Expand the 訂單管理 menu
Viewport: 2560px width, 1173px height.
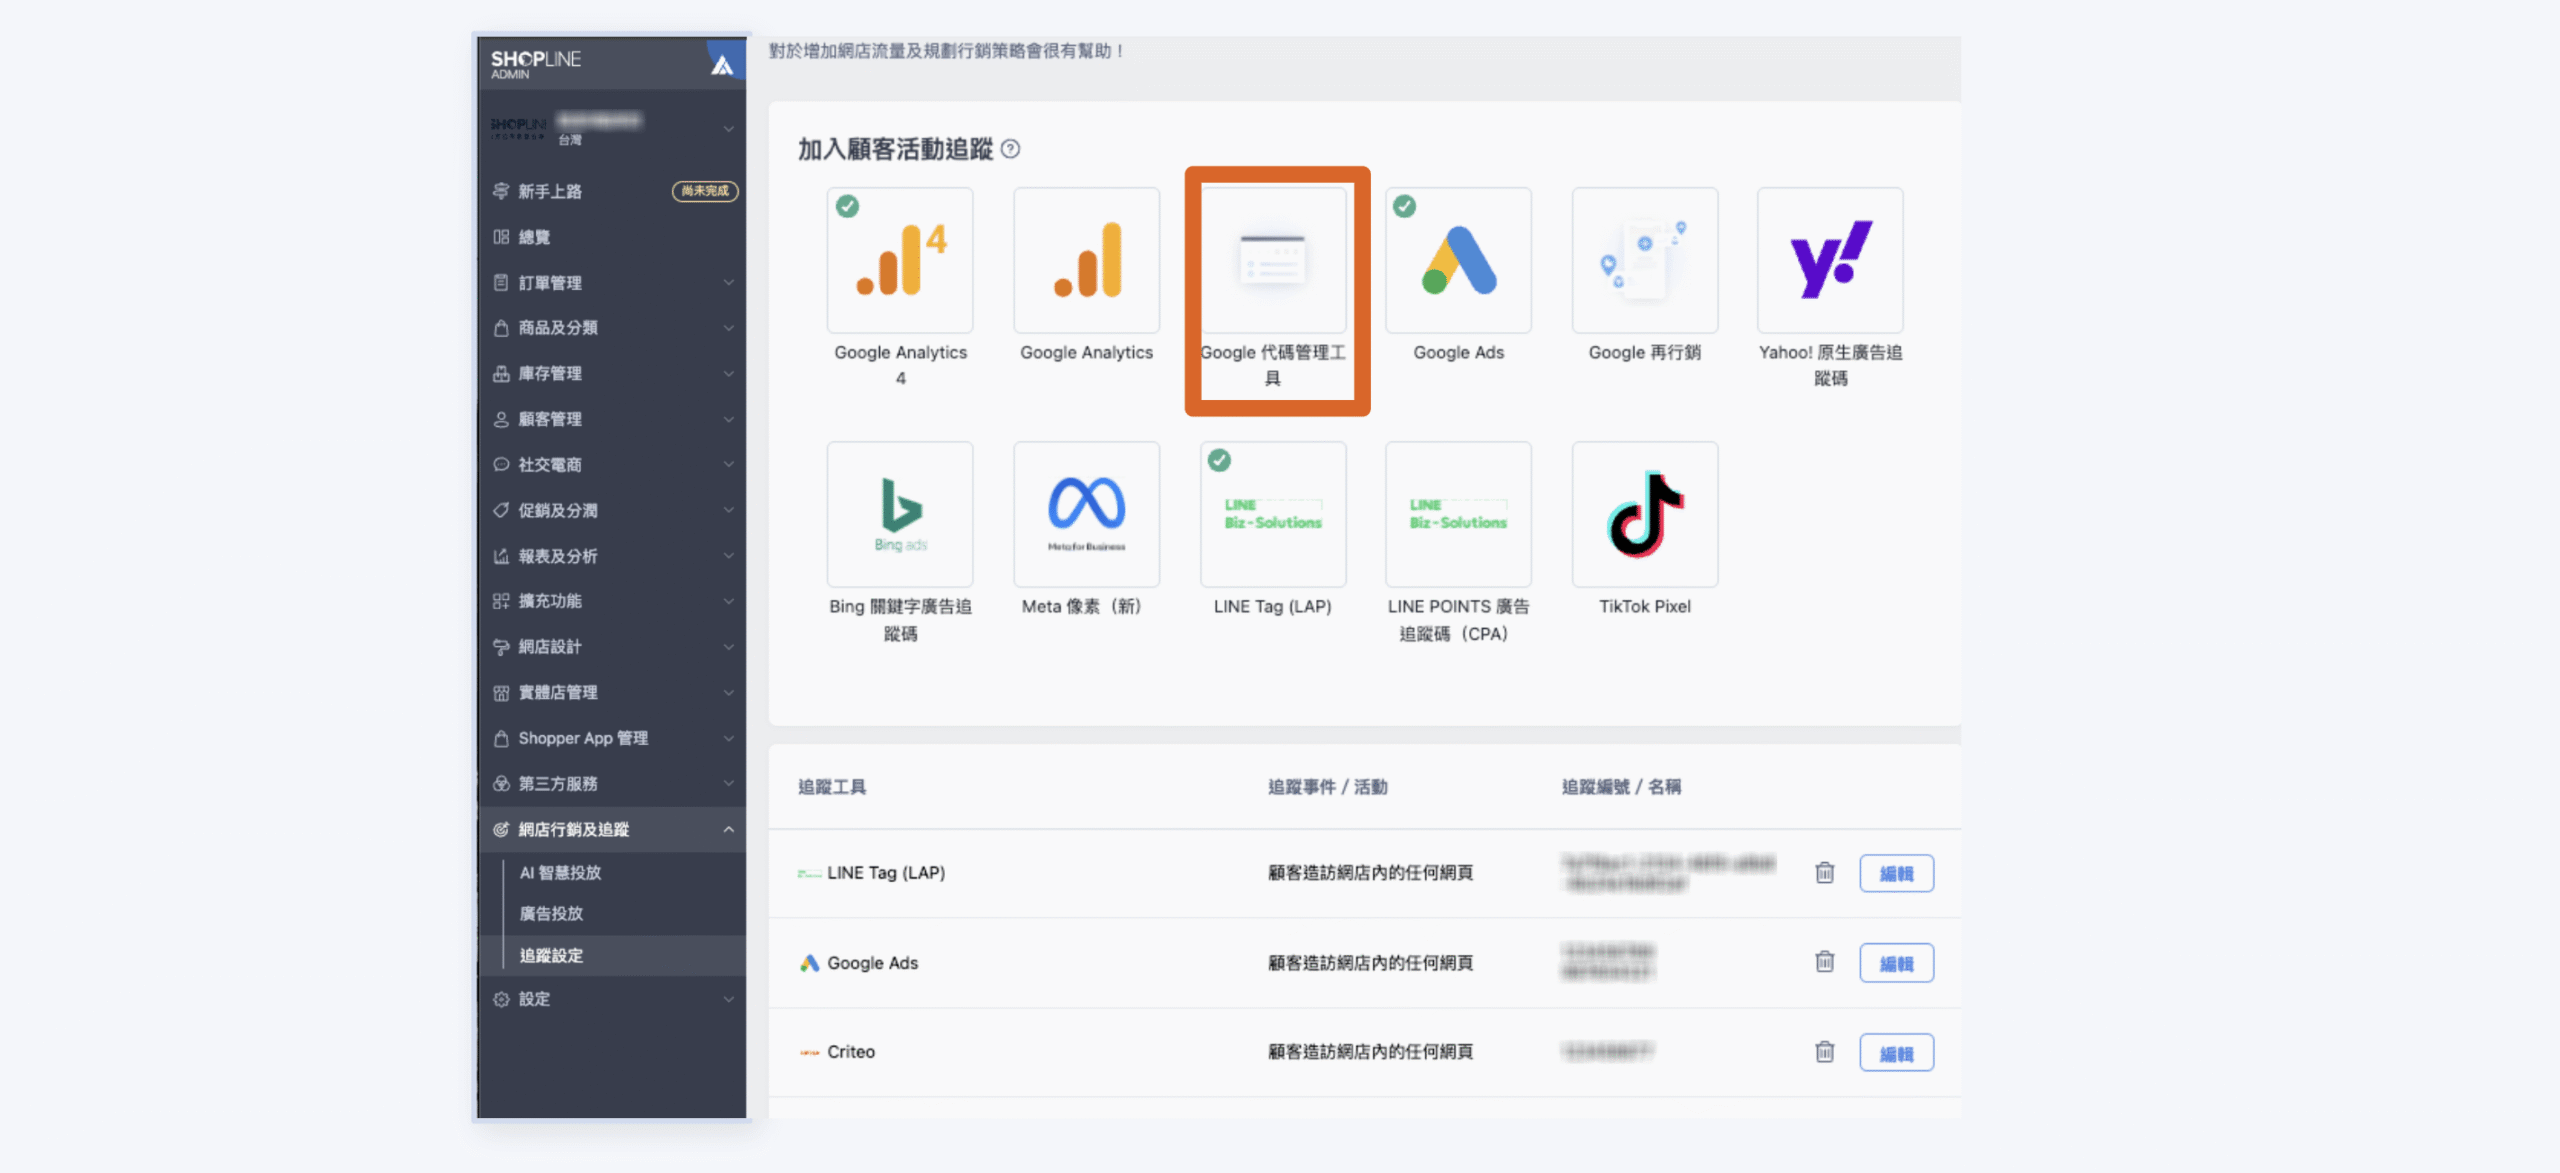(x=611, y=283)
